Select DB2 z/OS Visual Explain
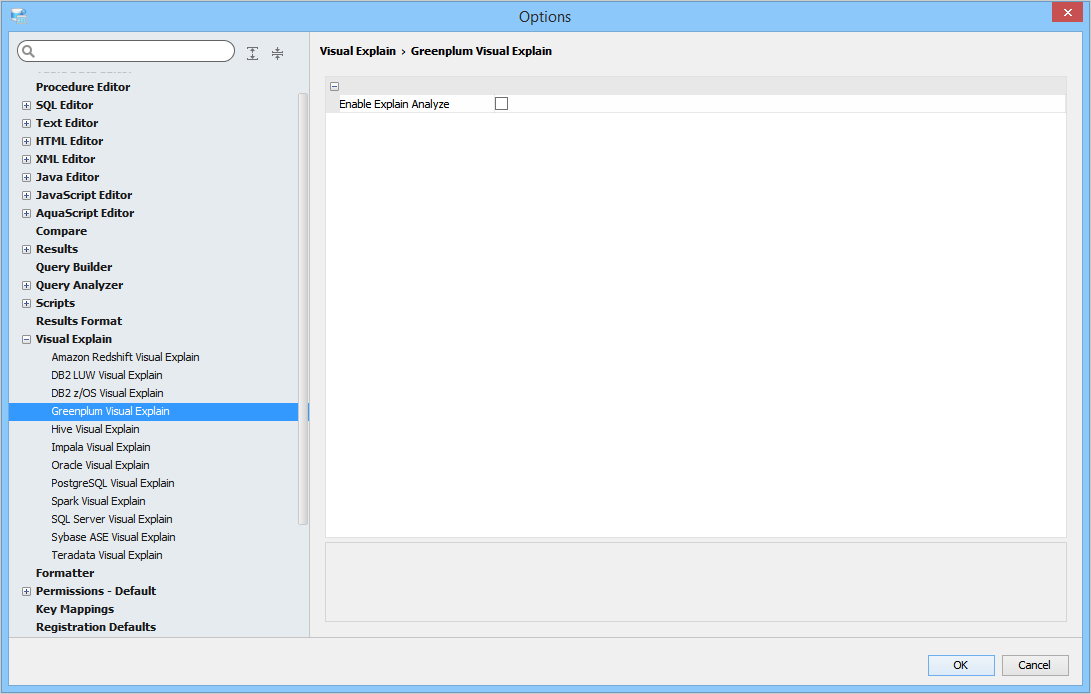1091x694 pixels. 107,393
